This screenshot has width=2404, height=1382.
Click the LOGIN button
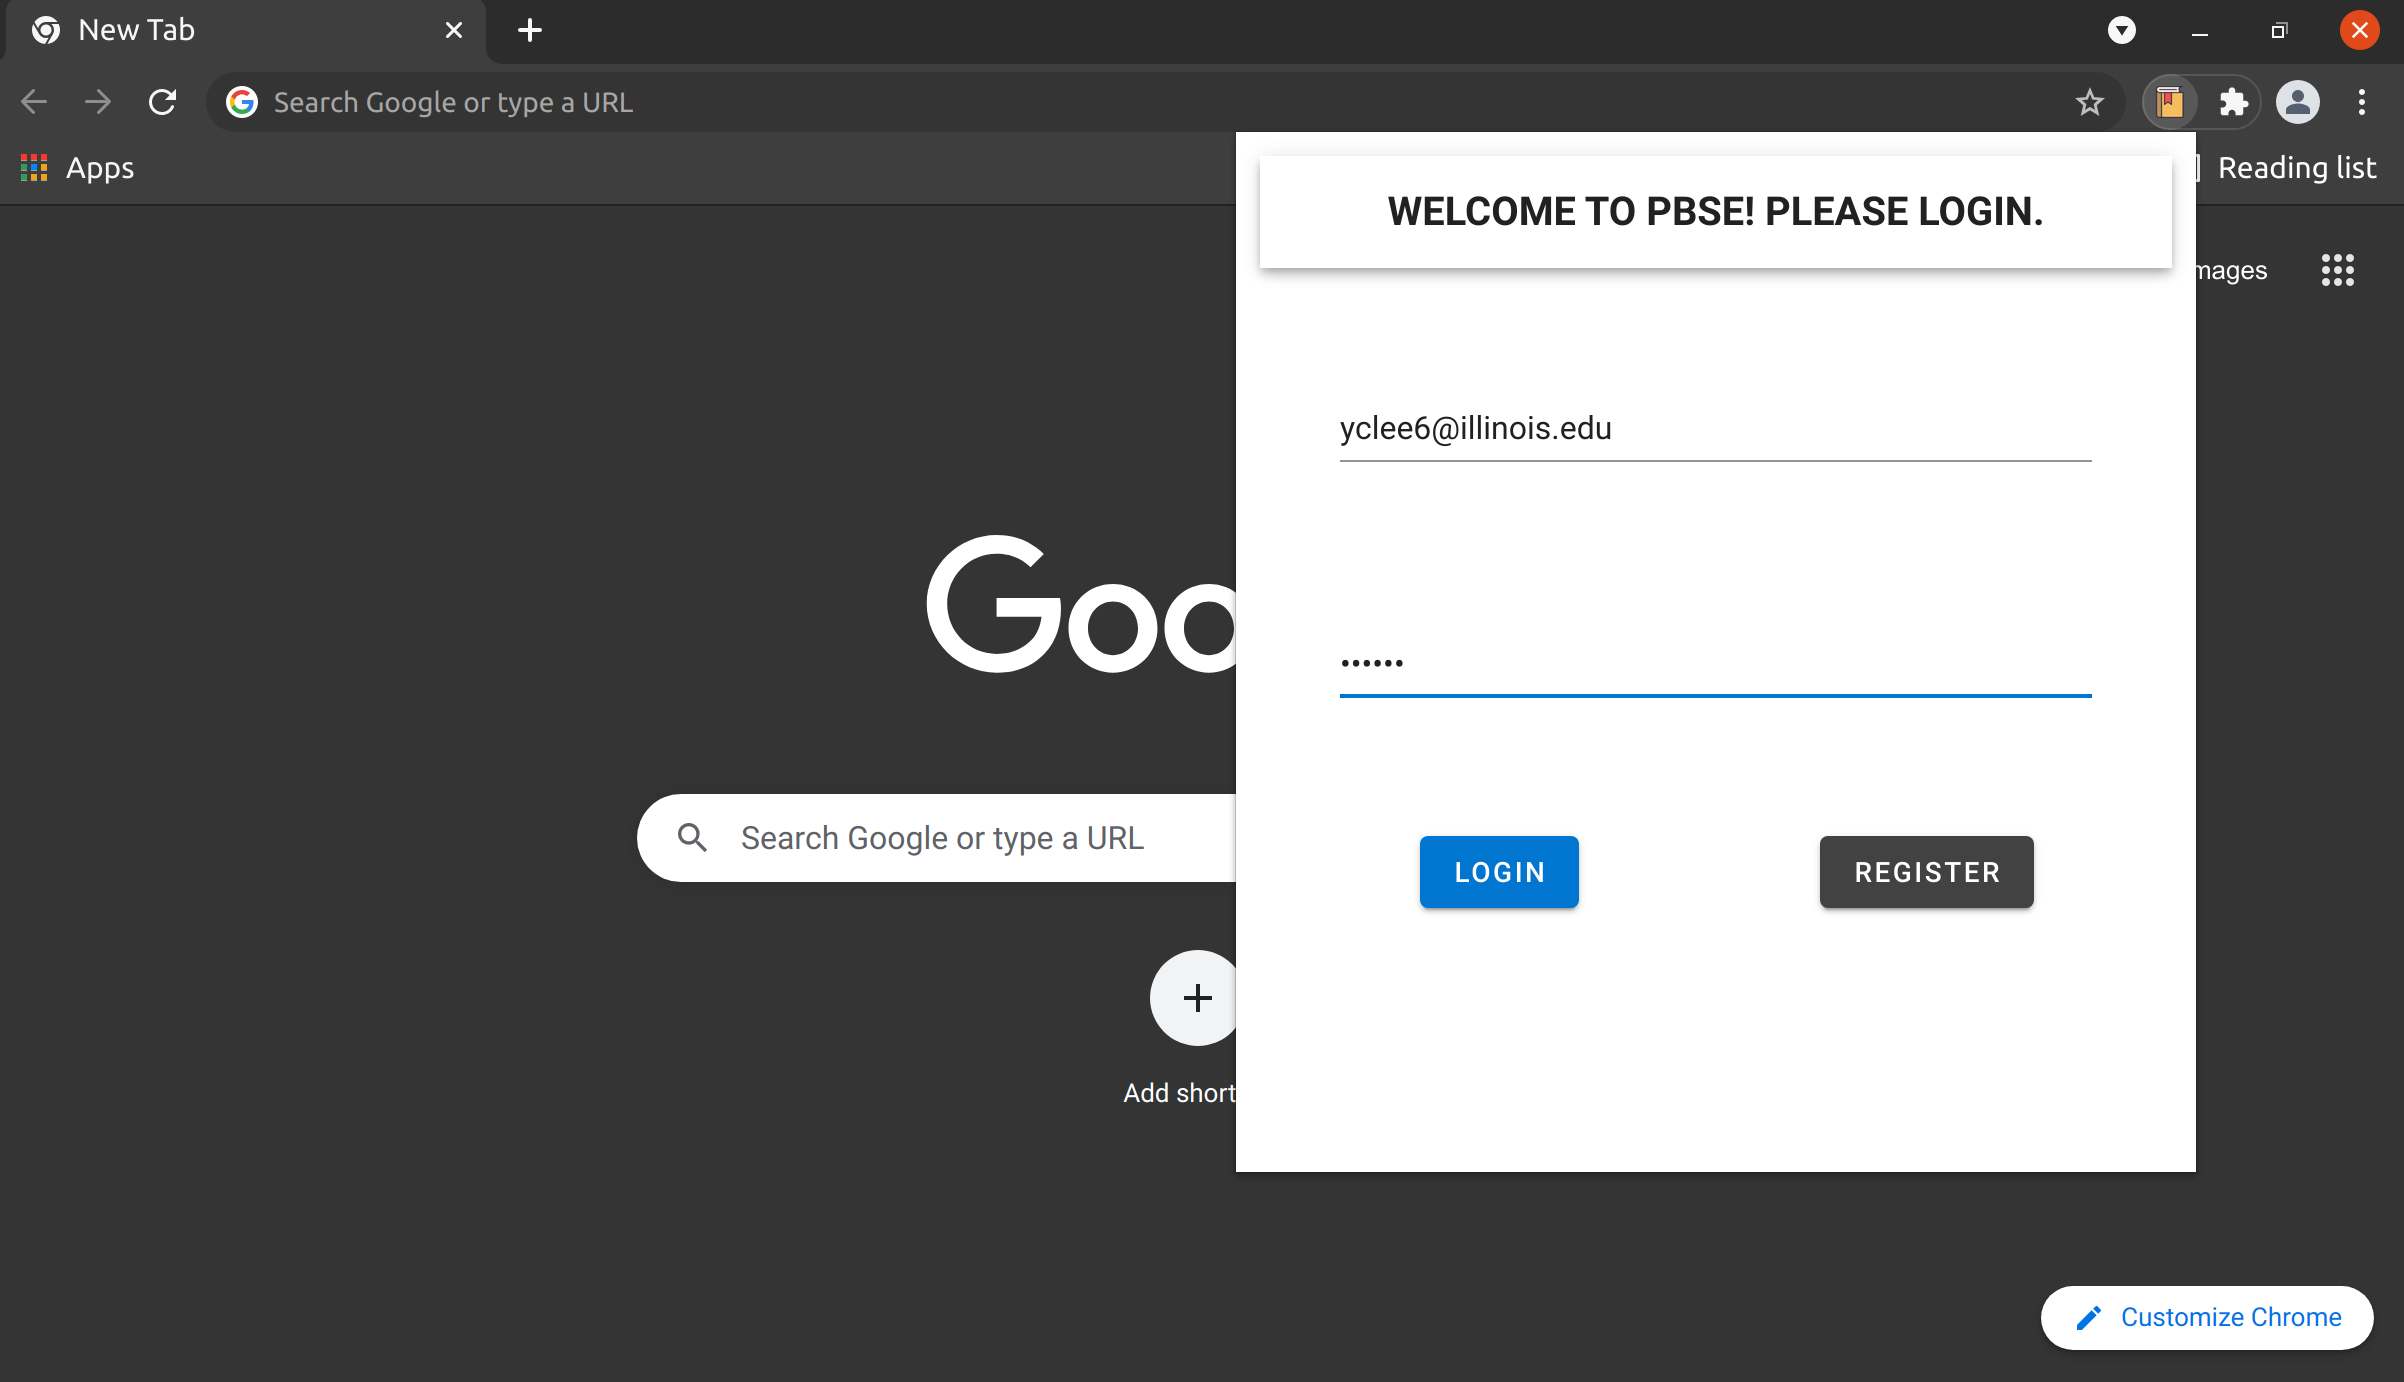point(1499,872)
